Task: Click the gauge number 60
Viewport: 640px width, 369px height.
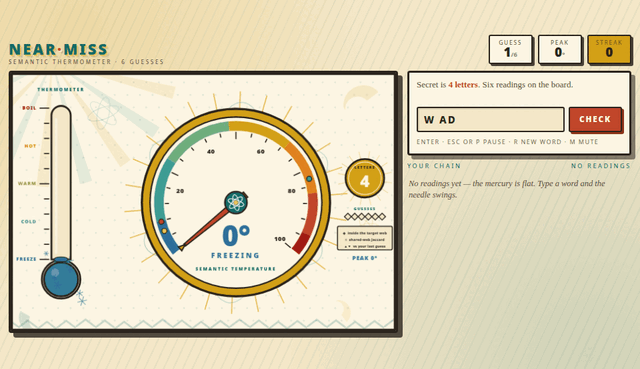Action: 261,151
